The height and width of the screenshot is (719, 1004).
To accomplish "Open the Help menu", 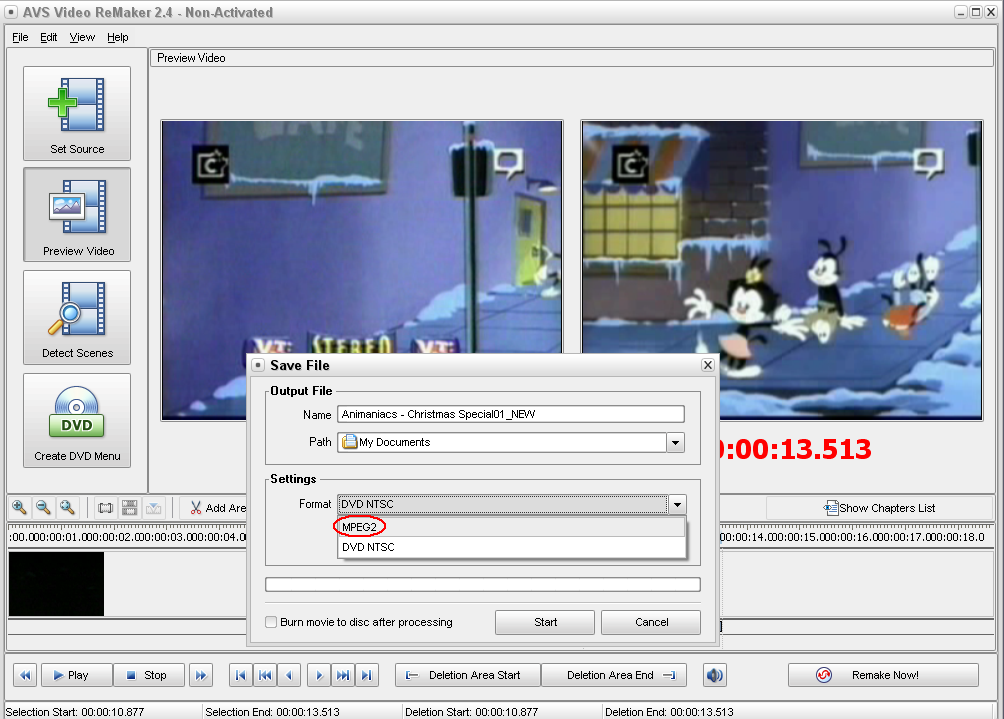I will (x=118, y=37).
